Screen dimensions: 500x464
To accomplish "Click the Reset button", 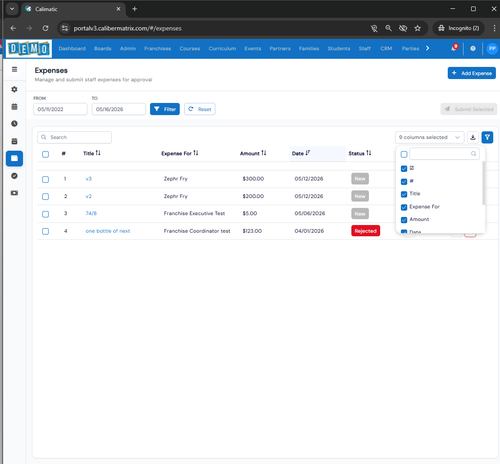I will pos(200,109).
